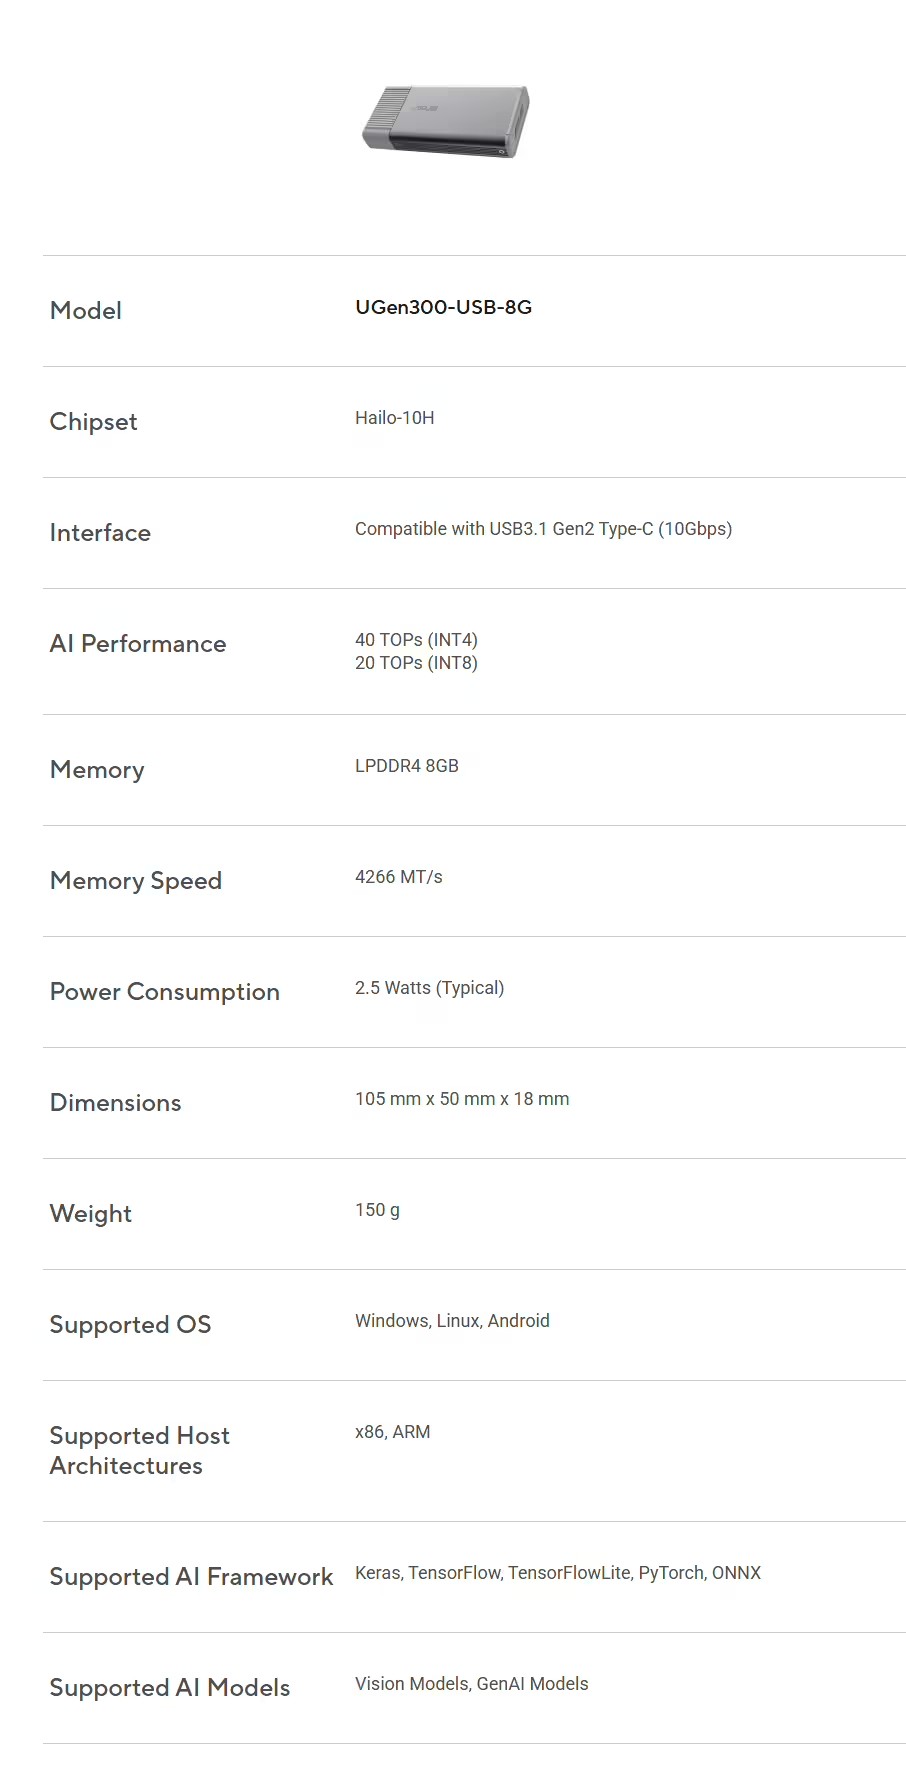Click the 4266 MT/s memory speed value
The height and width of the screenshot is (1770, 906).
398,877
